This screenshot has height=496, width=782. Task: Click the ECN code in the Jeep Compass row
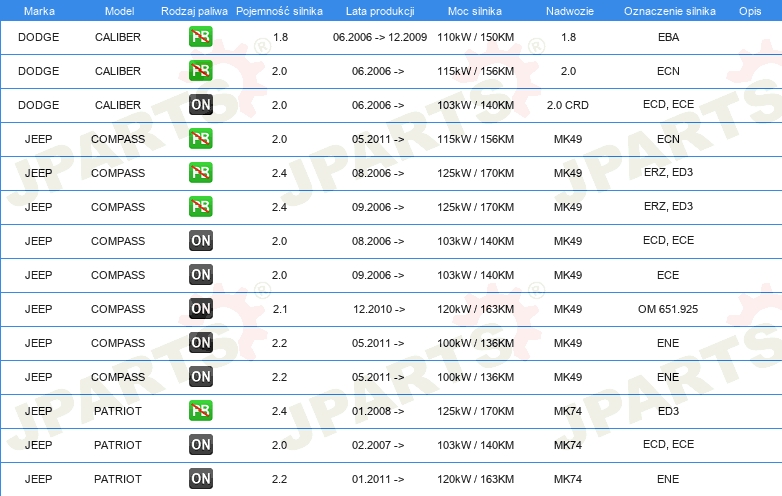pos(668,139)
